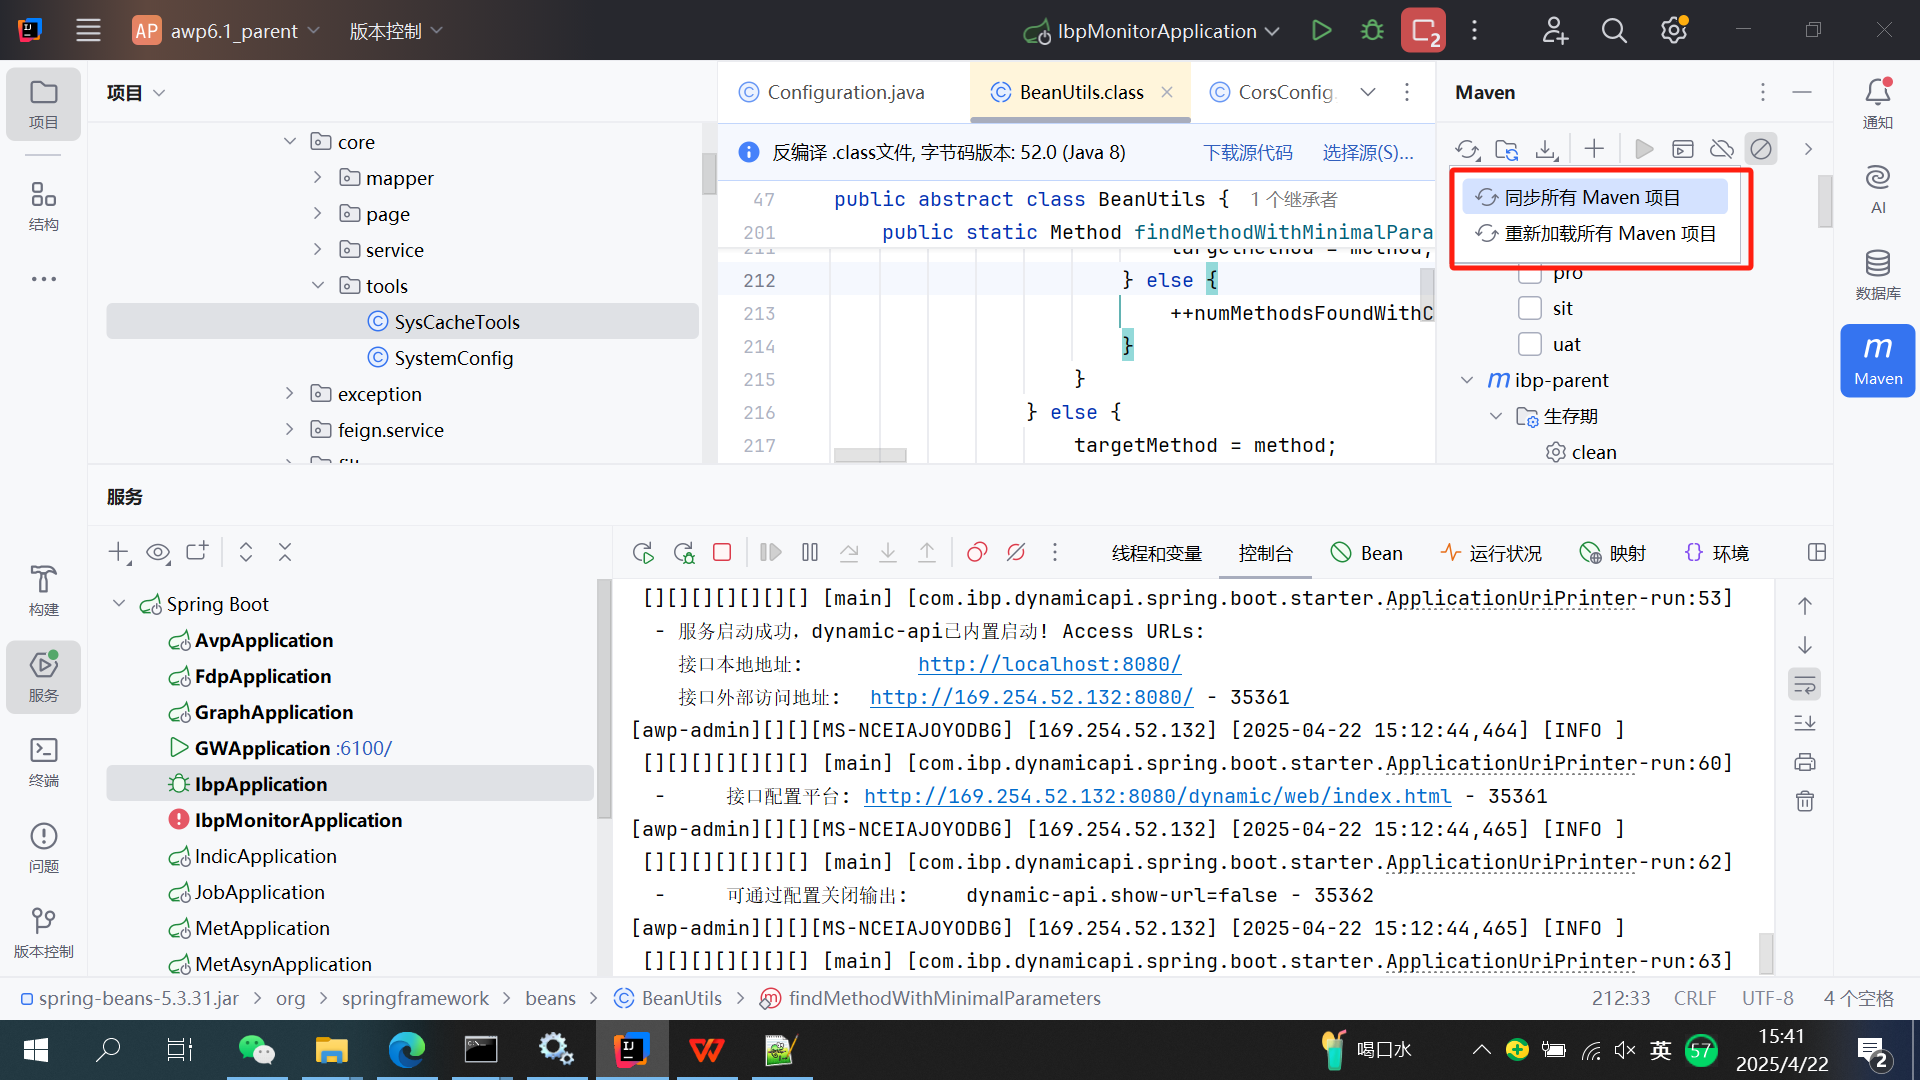Click the add collaborator profile icon
The width and height of the screenshot is (1920, 1080).
(x=1554, y=30)
